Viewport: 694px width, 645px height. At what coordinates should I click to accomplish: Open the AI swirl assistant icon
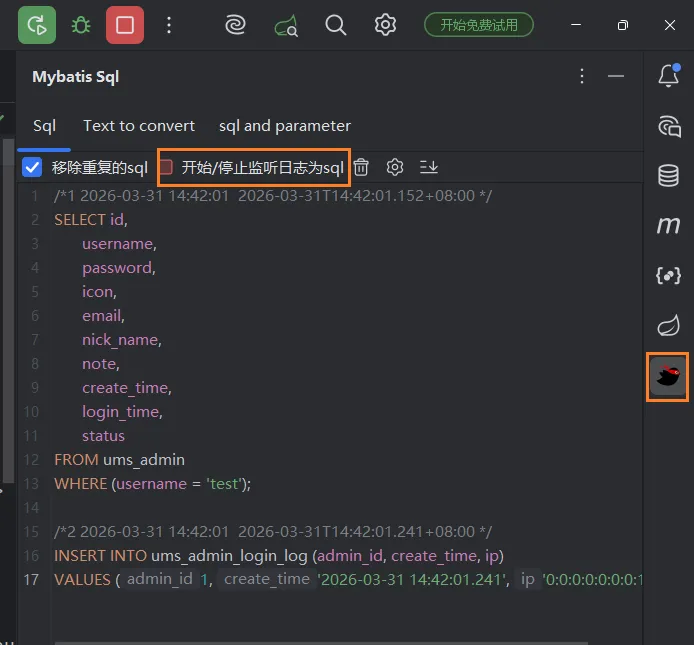point(235,25)
